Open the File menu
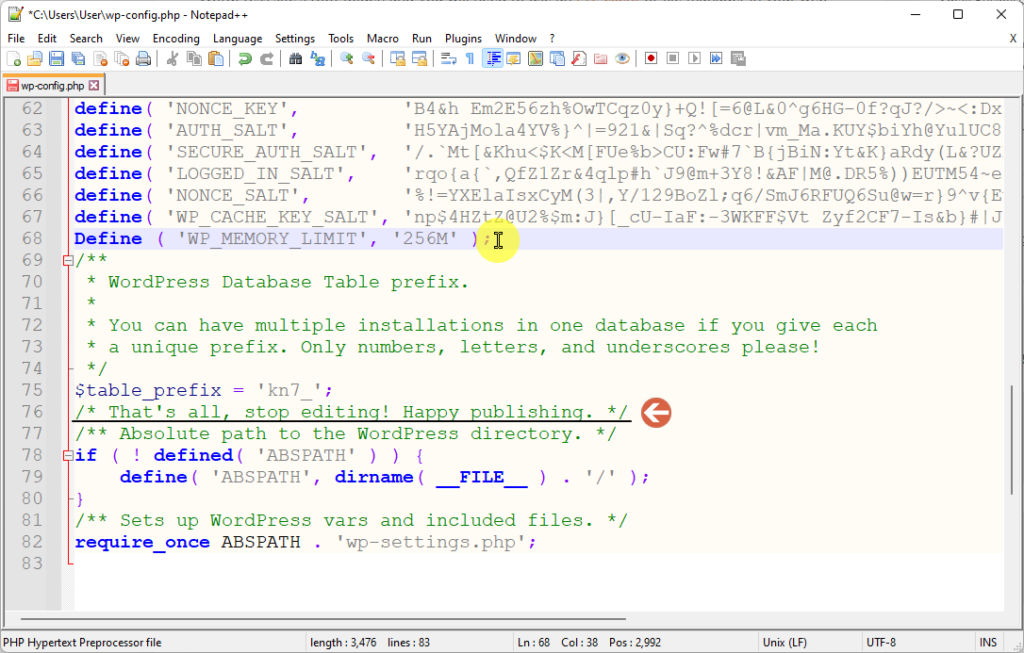 pos(16,39)
